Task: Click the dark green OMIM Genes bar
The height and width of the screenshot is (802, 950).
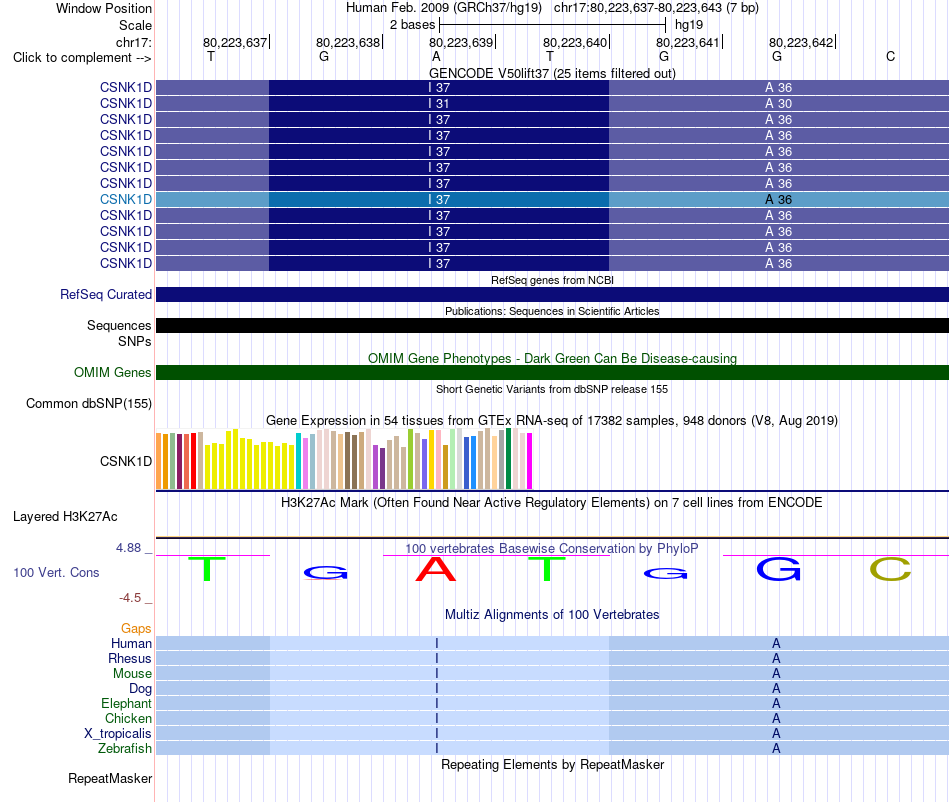Action: (552, 373)
